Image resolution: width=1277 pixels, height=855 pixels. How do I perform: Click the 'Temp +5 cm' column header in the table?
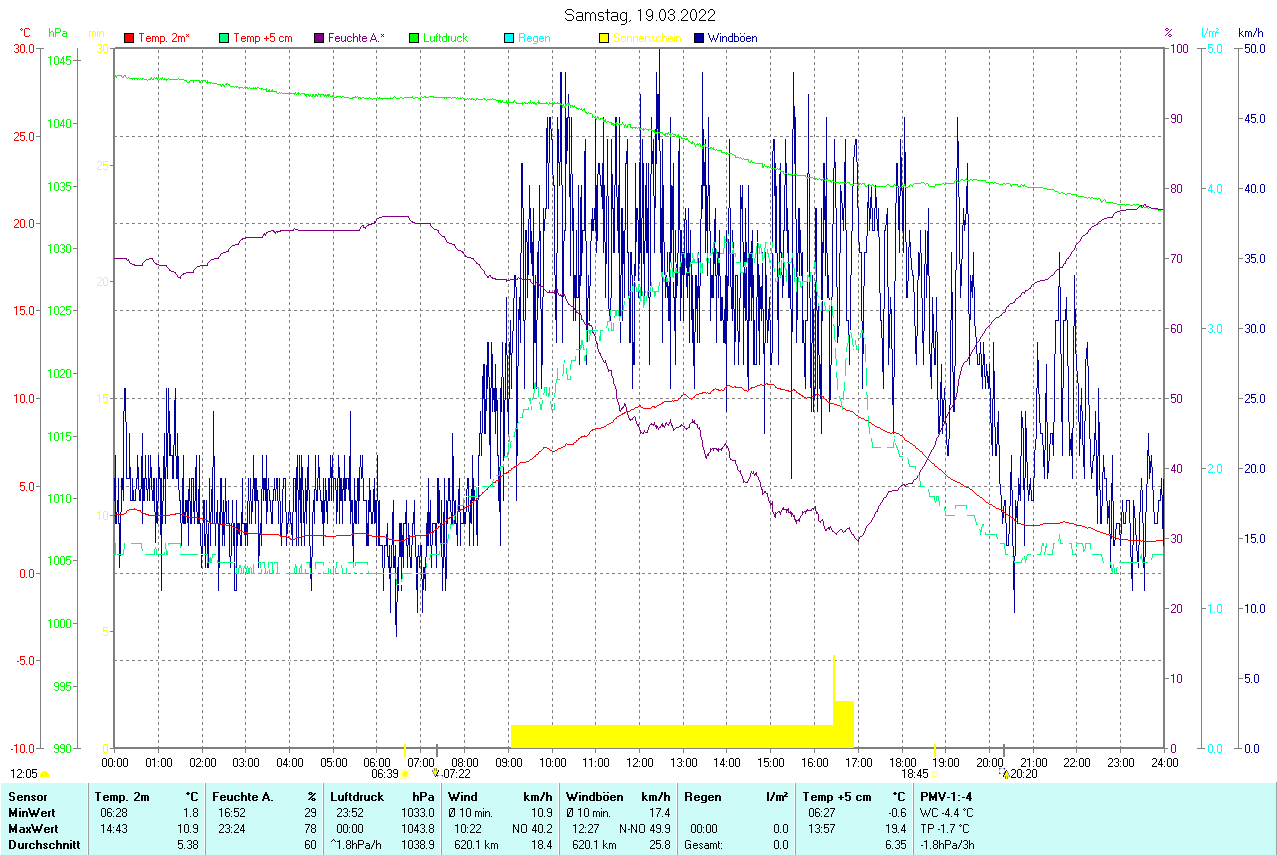837,797
